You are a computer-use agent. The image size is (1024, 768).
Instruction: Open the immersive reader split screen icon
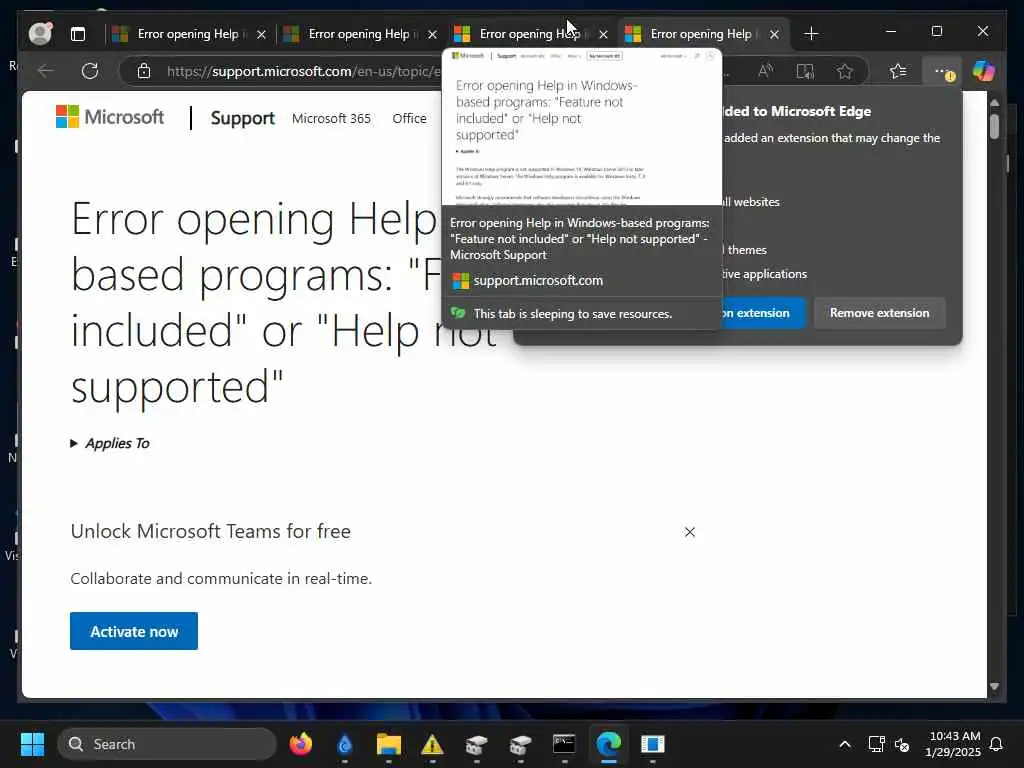click(x=805, y=71)
